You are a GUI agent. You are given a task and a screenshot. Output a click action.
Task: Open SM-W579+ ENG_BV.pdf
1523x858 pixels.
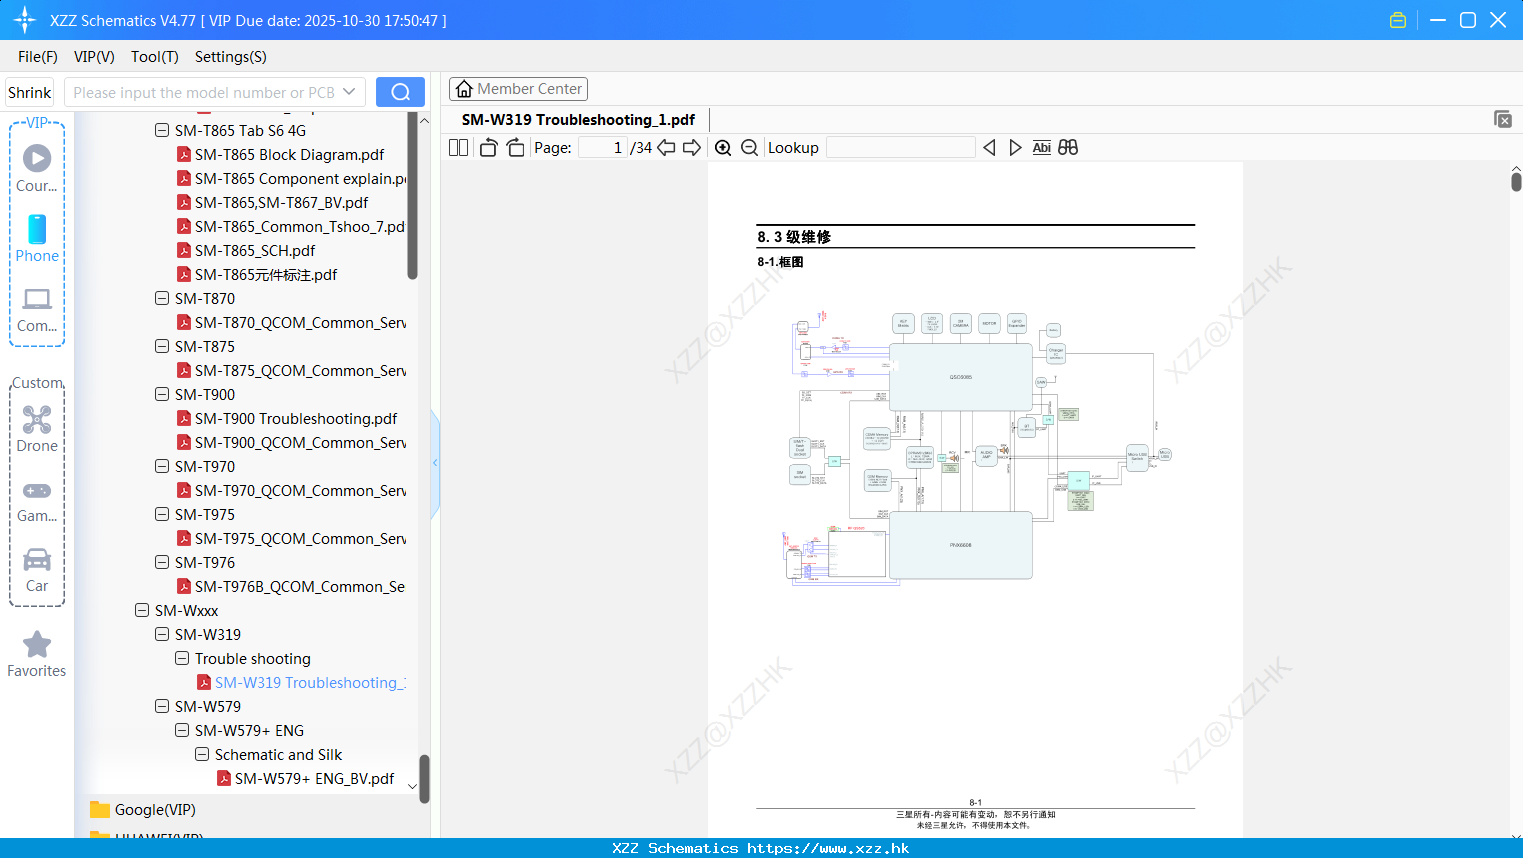(x=314, y=779)
